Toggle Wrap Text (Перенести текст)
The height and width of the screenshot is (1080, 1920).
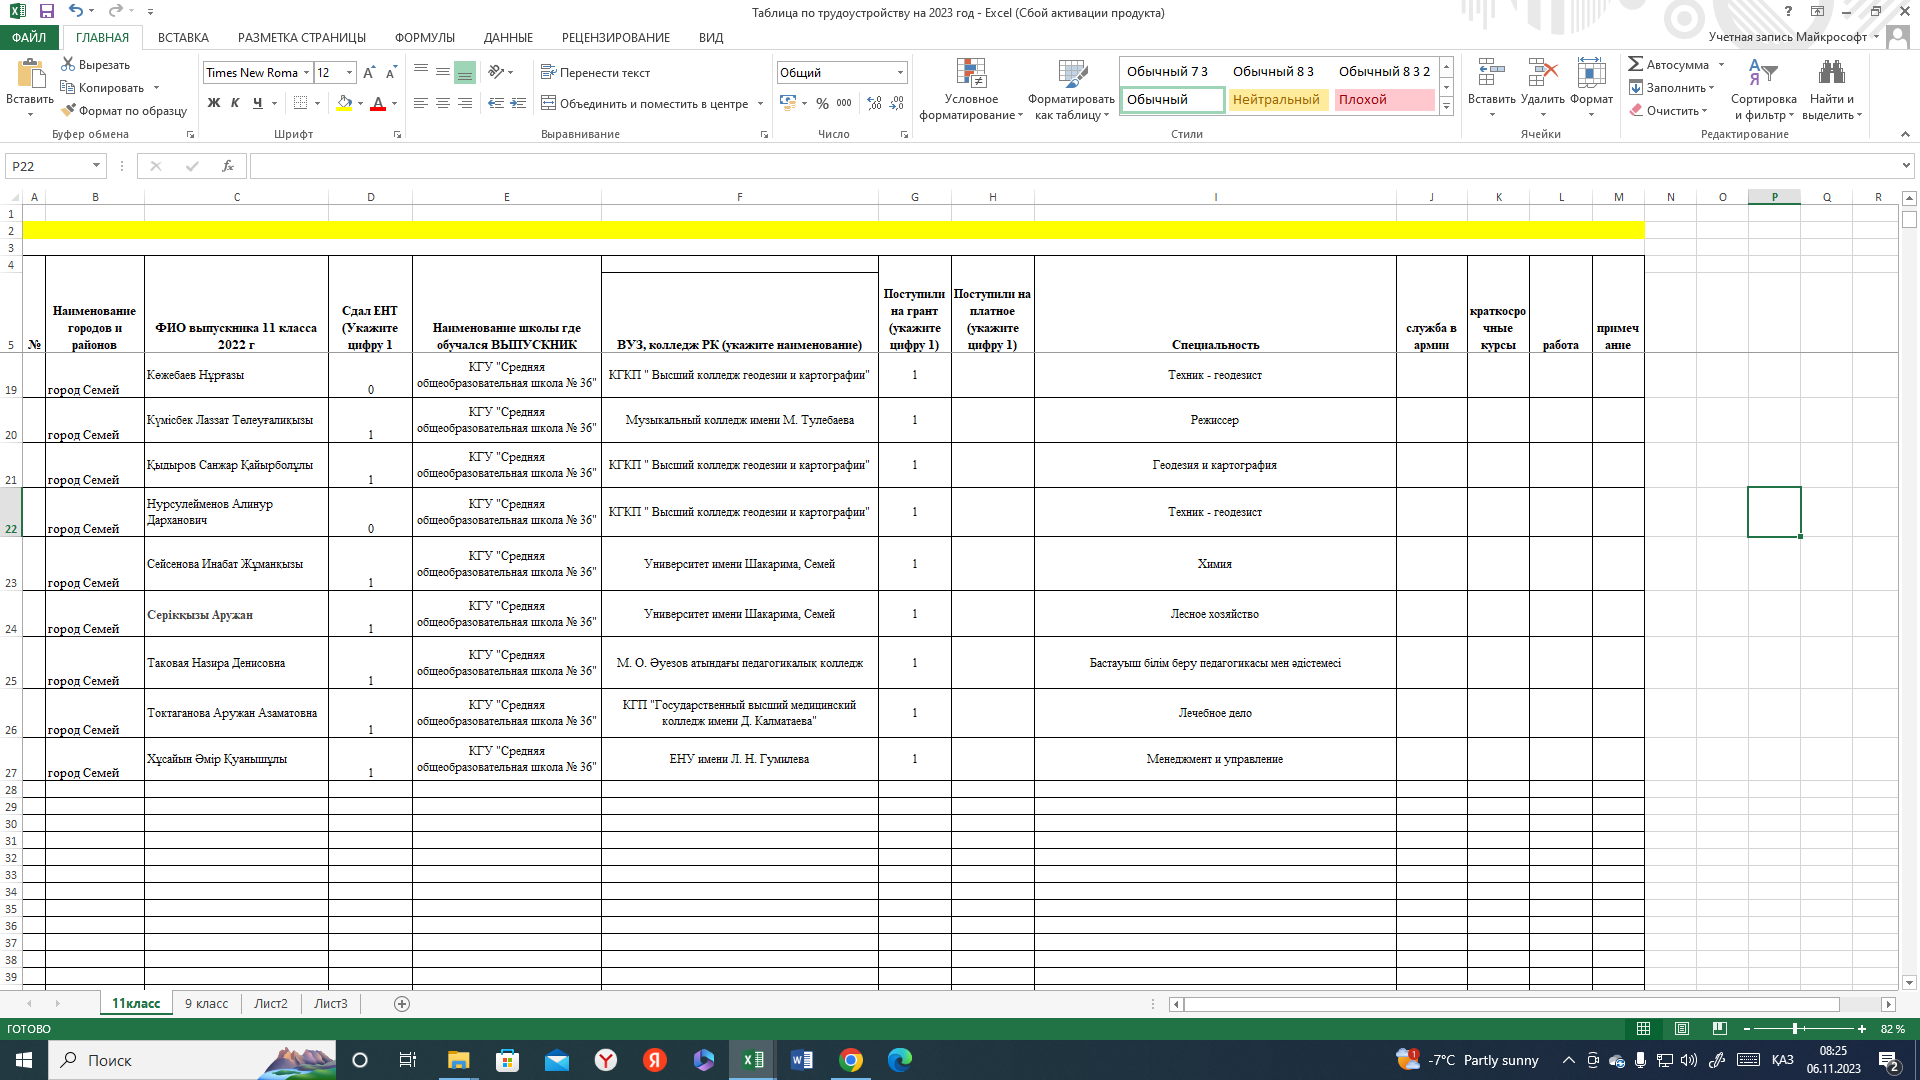(596, 72)
